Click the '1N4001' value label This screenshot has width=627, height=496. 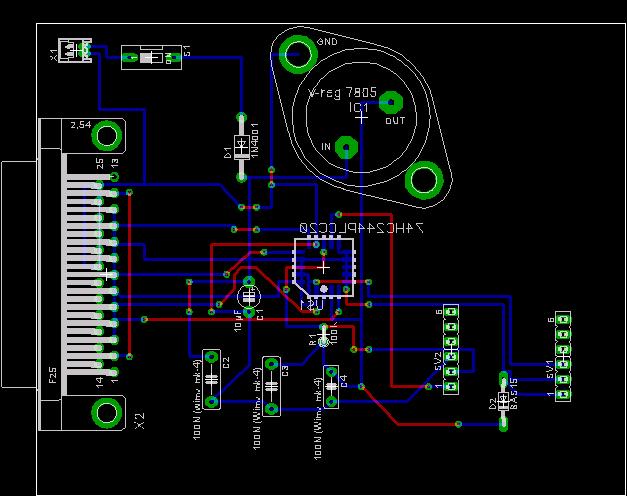click(x=255, y=140)
